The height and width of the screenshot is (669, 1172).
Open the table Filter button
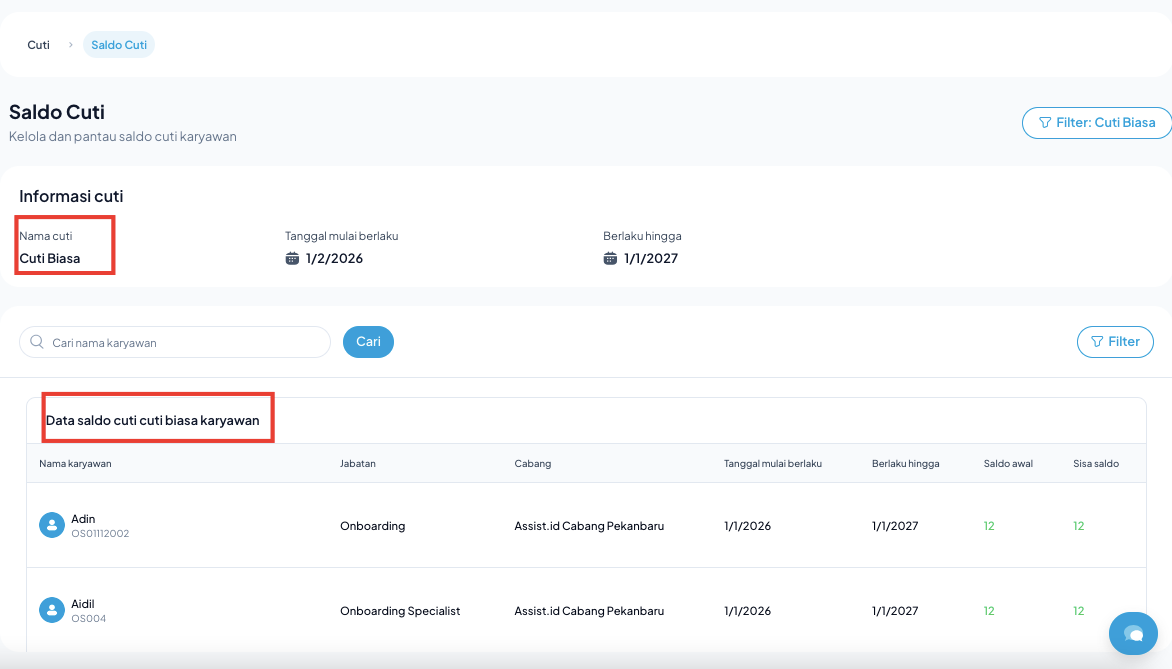pos(1115,342)
